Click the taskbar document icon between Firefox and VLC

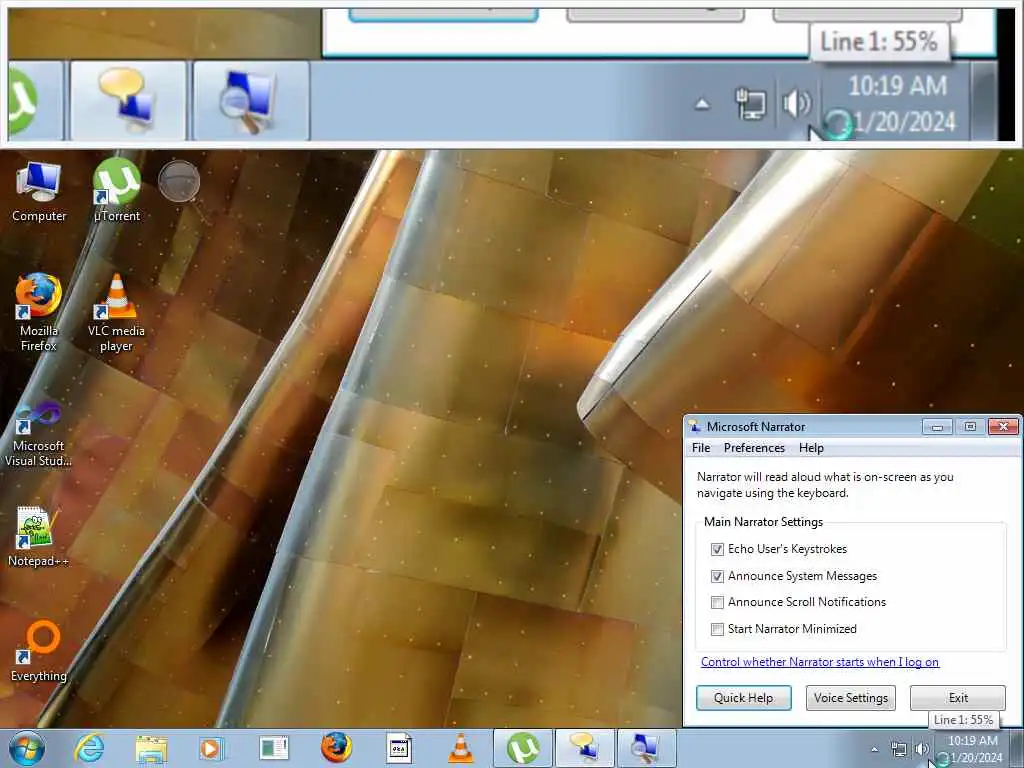(x=398, y=748)
